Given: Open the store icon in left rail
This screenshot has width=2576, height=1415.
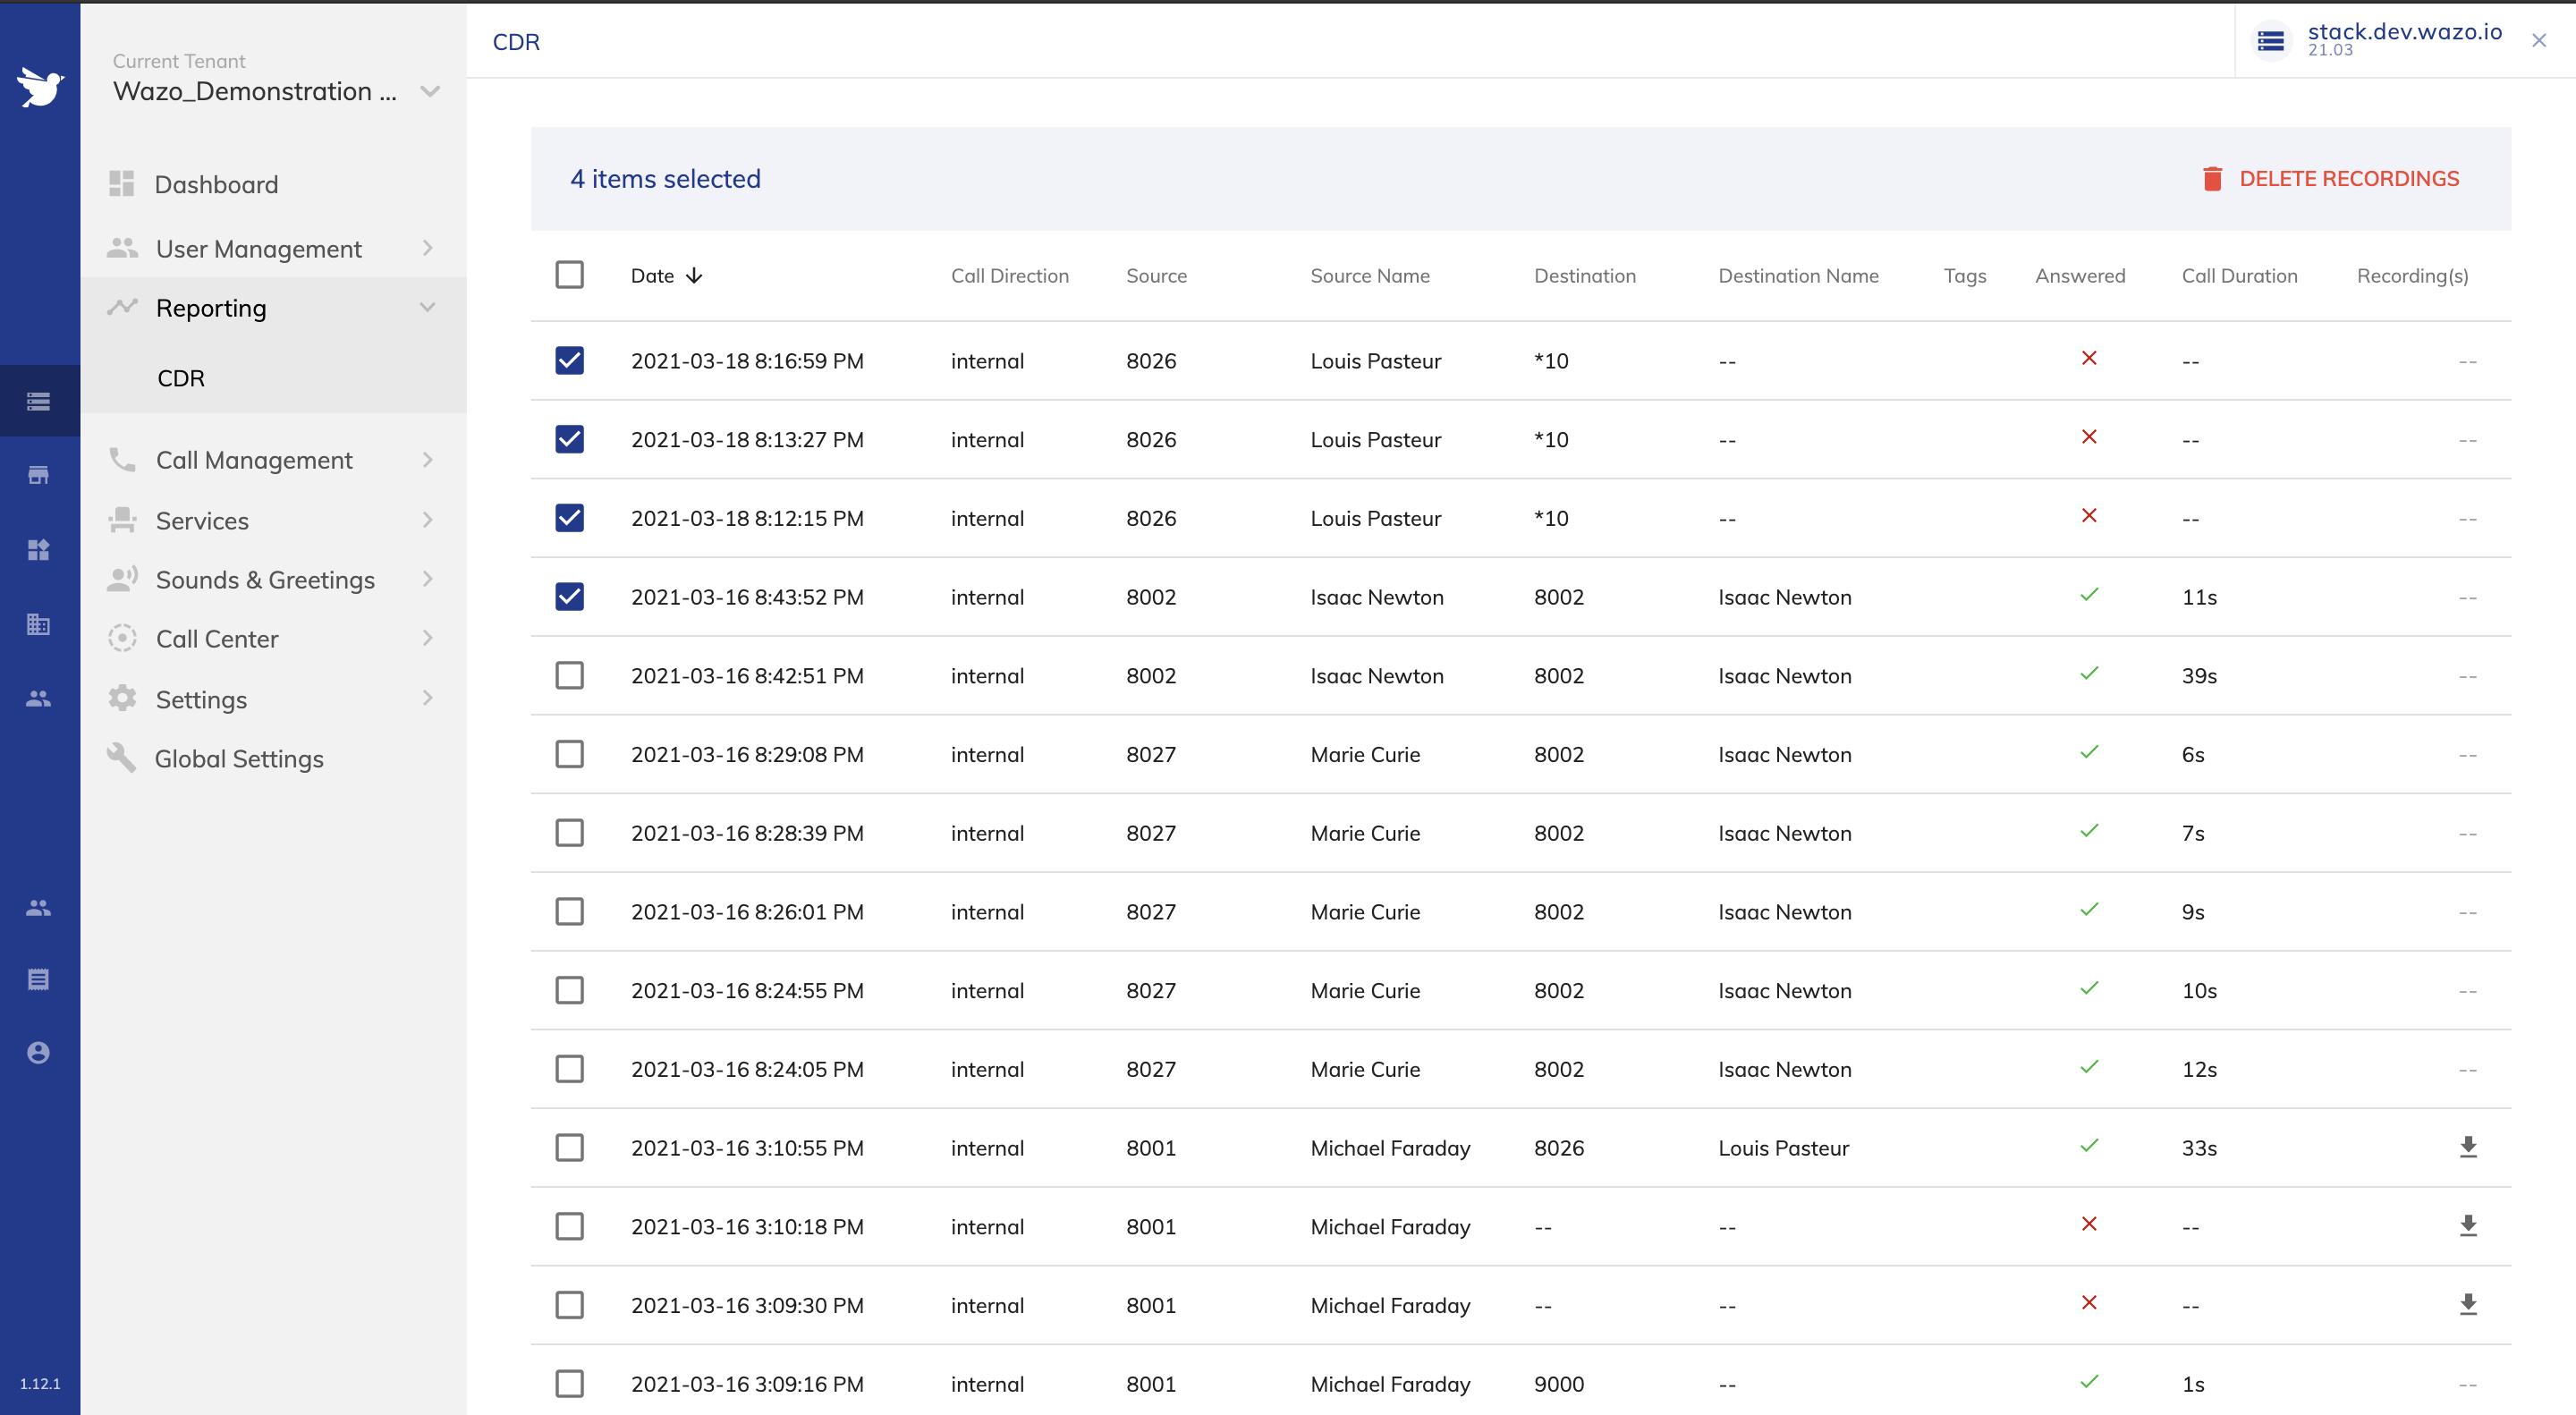Looking at the screenshot, I should click(39, 475).
